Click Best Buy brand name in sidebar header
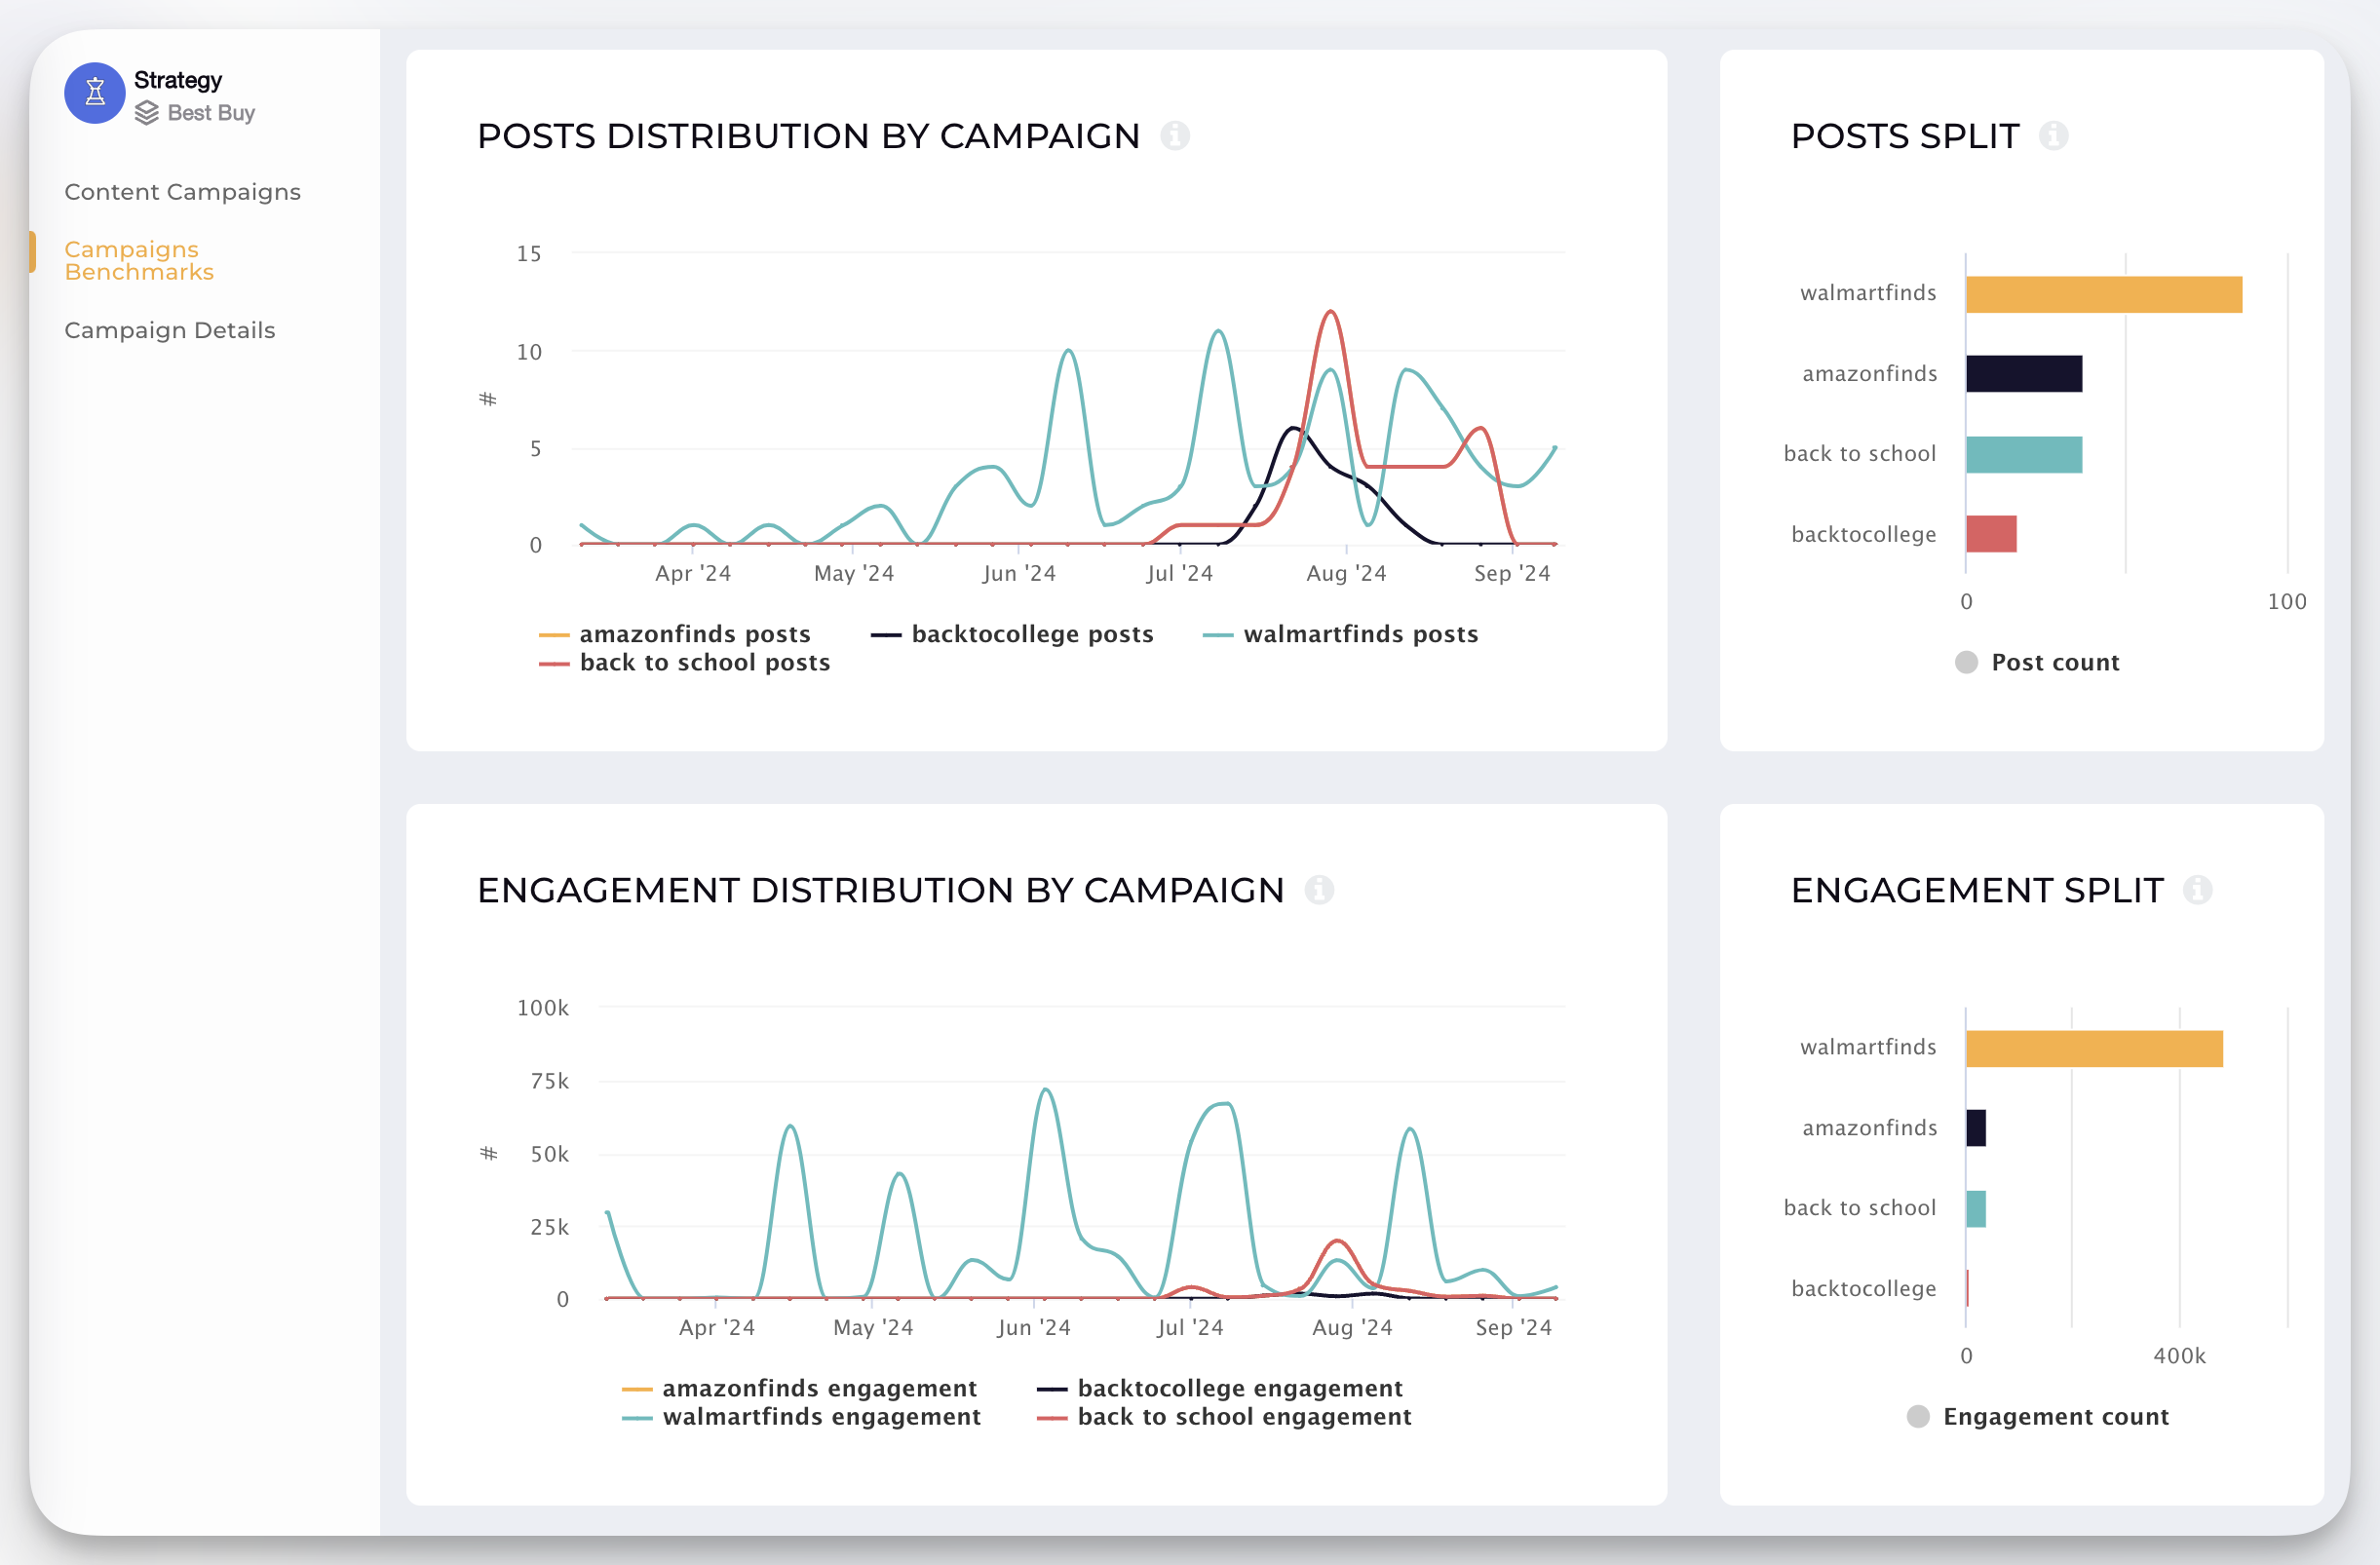The image size is (2380, 1565). (x=211, y=113)
